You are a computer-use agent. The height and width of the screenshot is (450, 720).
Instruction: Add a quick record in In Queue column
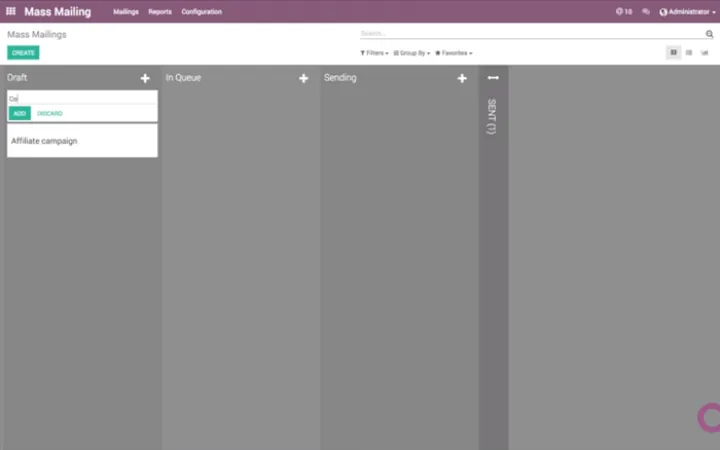pyautogui.click(x=304, y=78)
